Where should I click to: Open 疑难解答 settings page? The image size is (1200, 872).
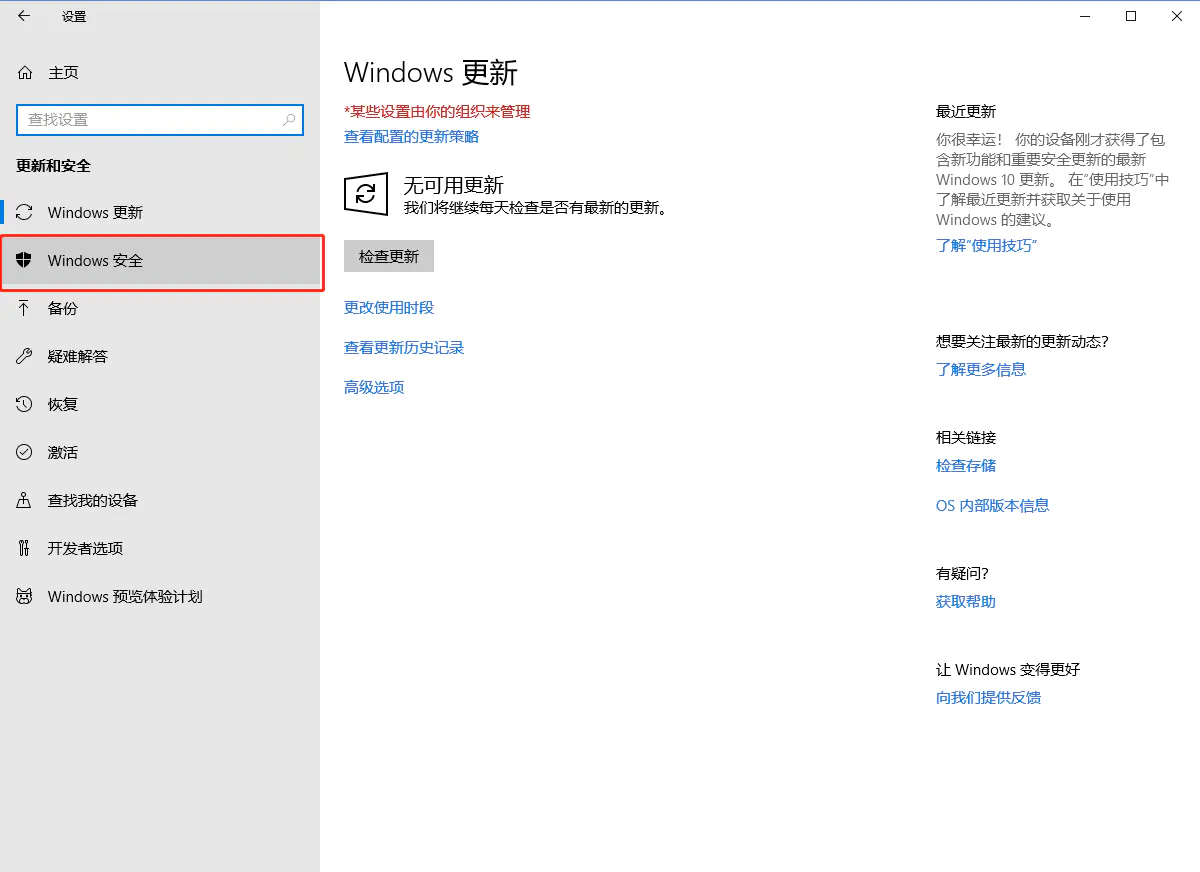160,356
